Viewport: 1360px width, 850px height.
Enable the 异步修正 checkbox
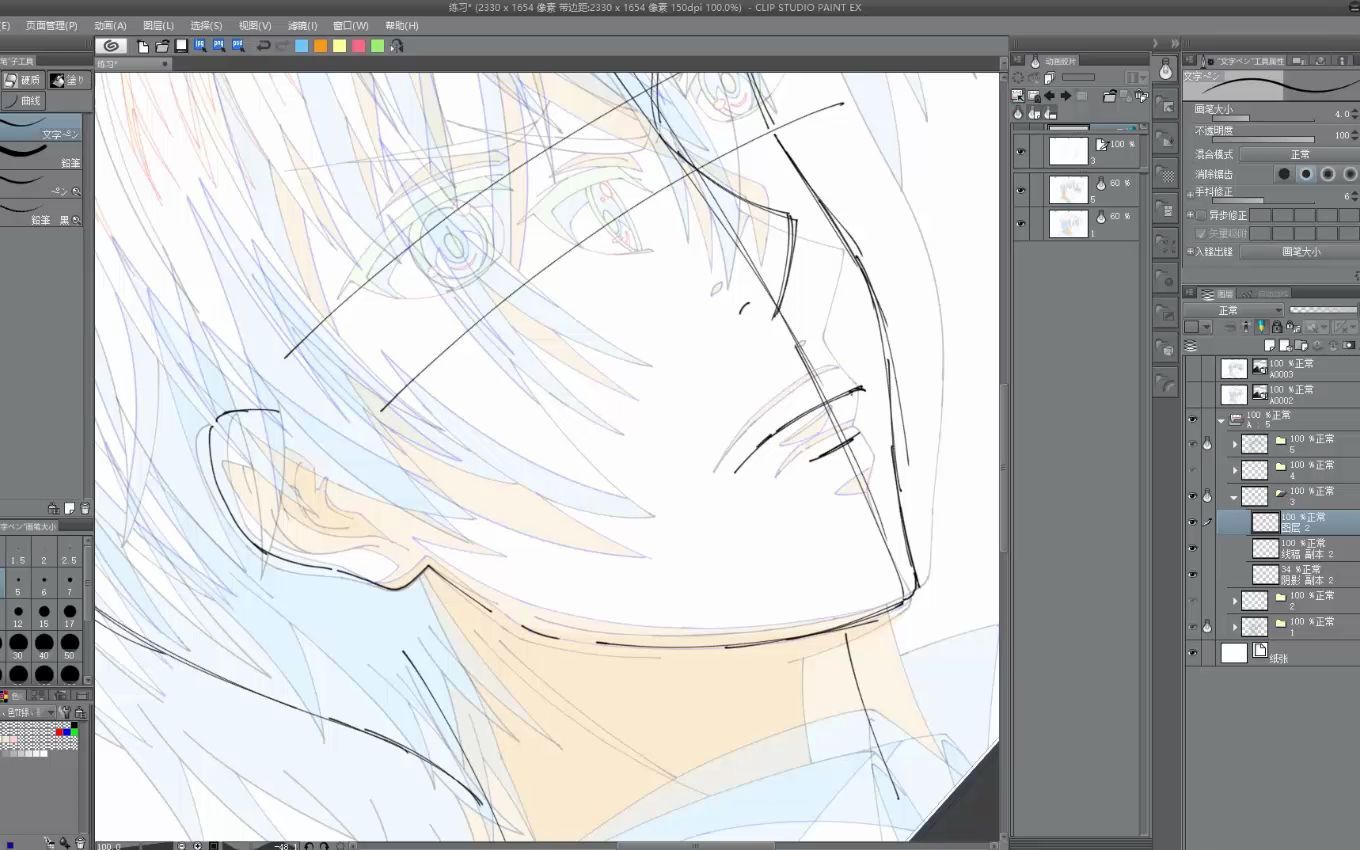pyautogui.click(x=1202, y=215)
